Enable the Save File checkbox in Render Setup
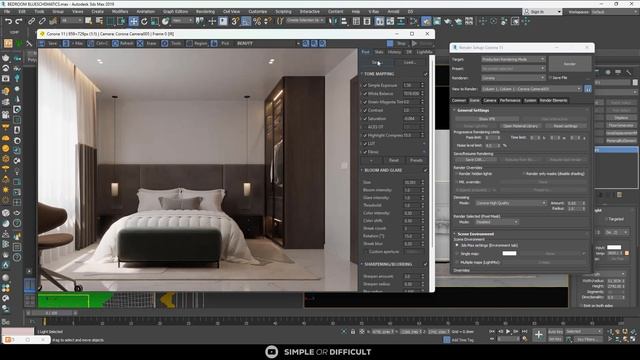The height and width of the screenshot is (360, 640). click(x=550, y=78)
